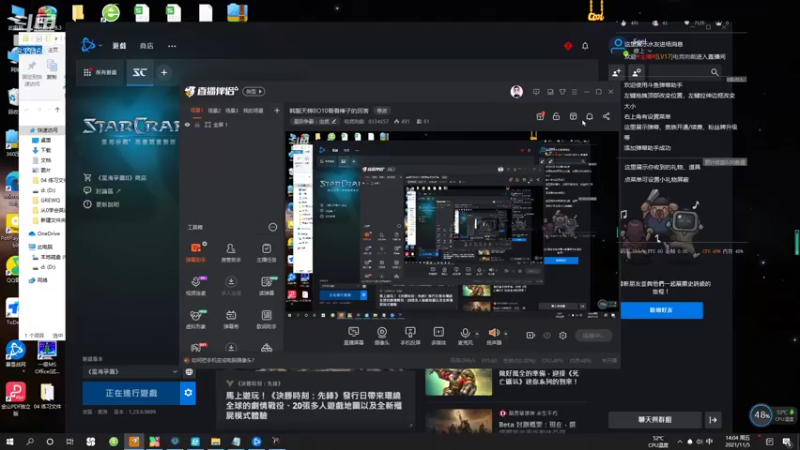
Task: Switch to 场景1 tab
Action: coord(196,110)
